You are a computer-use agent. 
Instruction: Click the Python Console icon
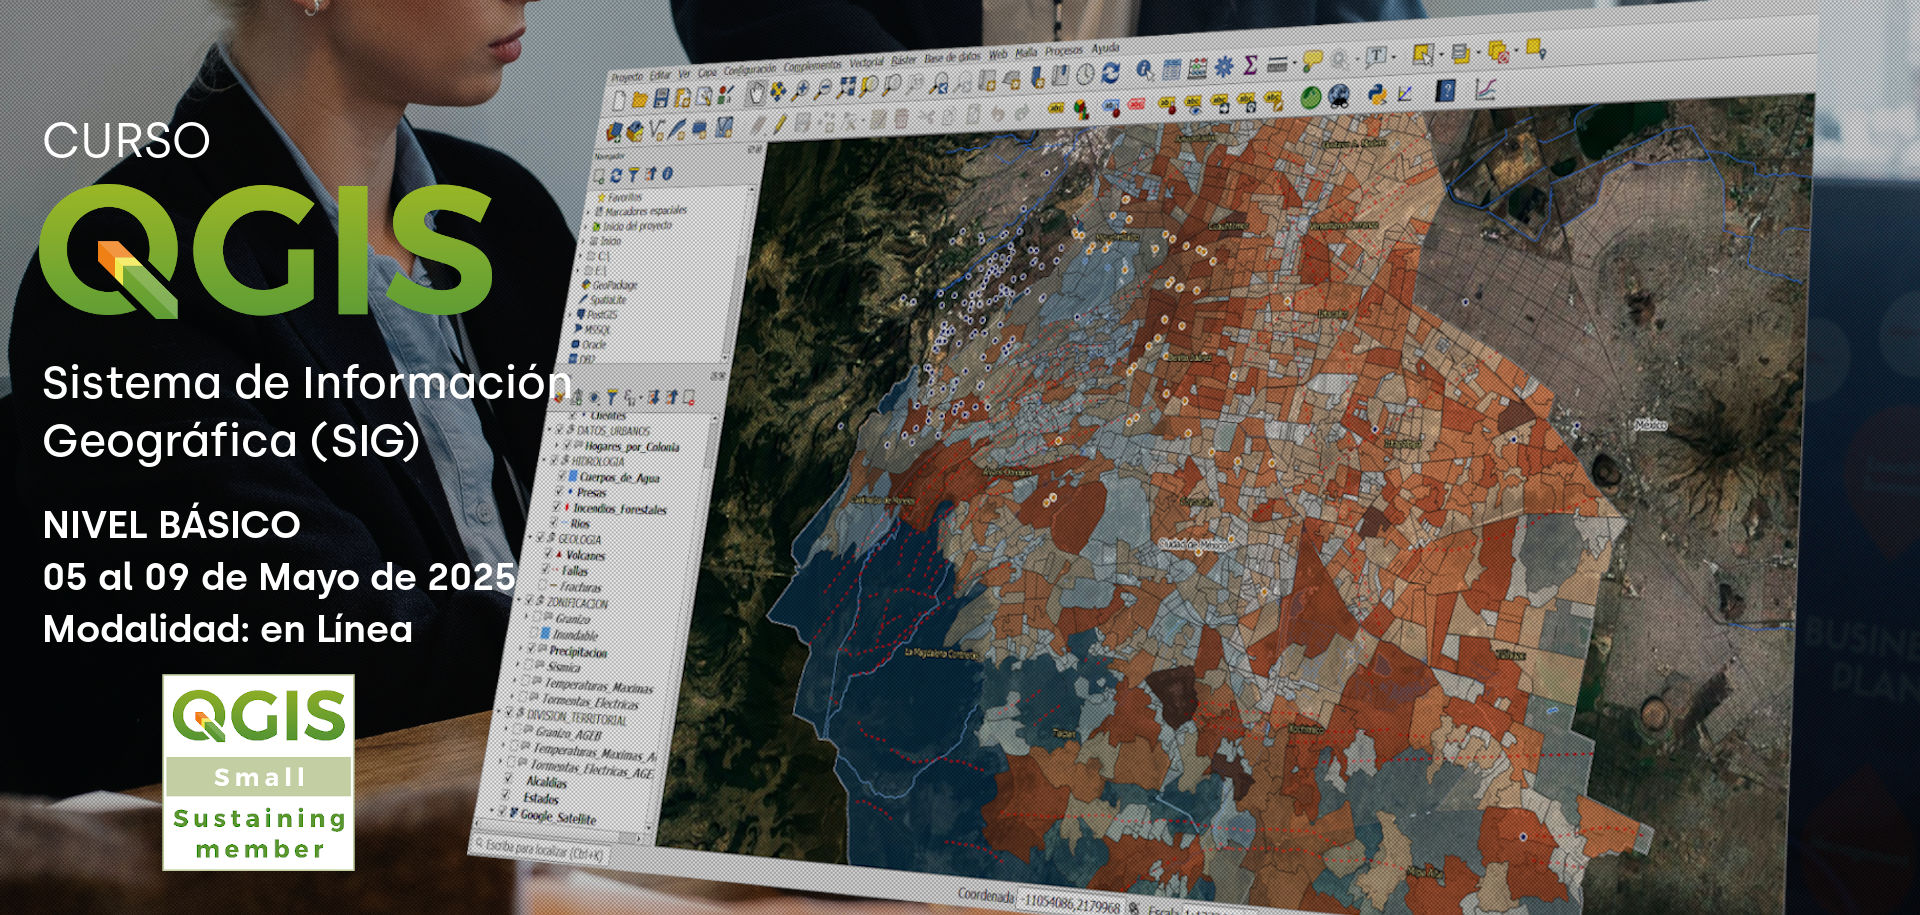coord(1377,94)
